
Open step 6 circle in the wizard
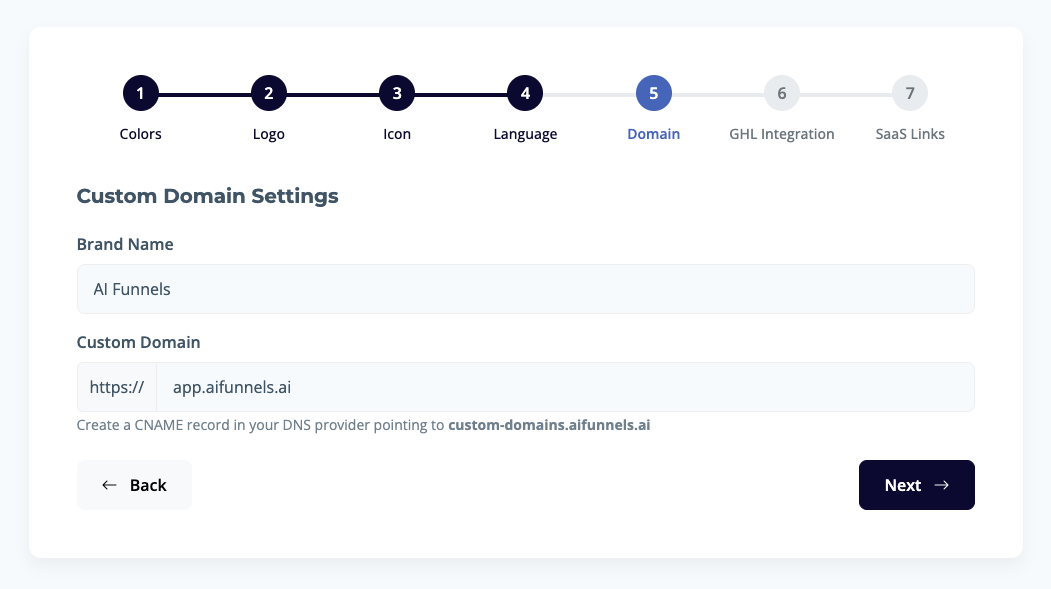781,94
